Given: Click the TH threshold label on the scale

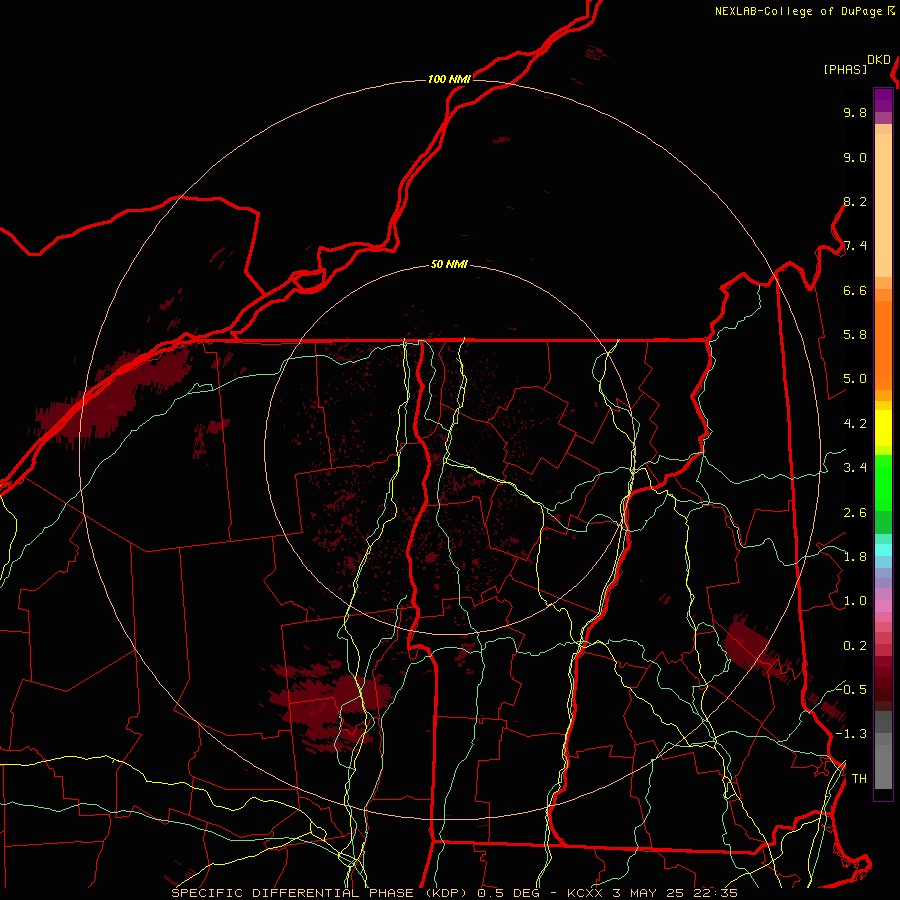Looking at the screenshot, I should pos(859,779).
